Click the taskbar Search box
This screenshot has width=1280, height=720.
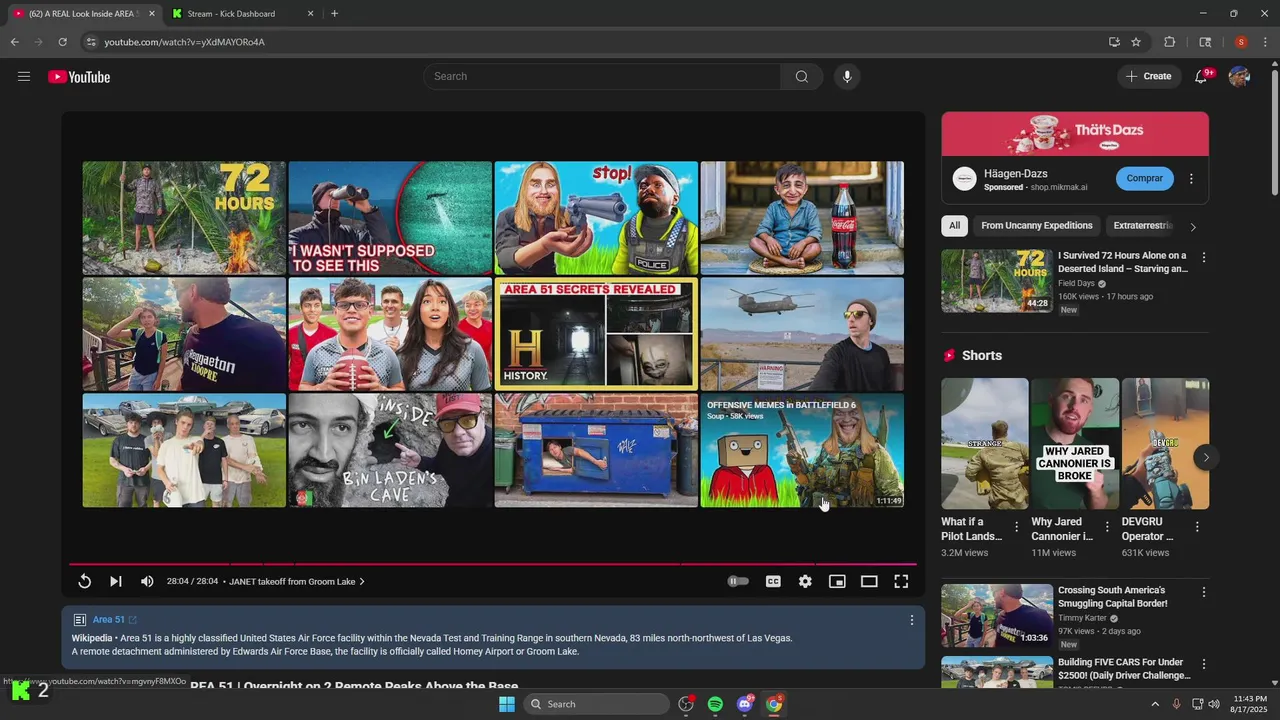click(x=596, y=704)
